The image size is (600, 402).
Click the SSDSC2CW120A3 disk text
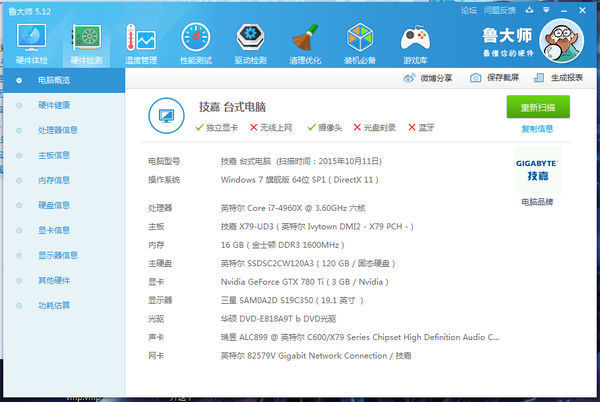[308, 264]
